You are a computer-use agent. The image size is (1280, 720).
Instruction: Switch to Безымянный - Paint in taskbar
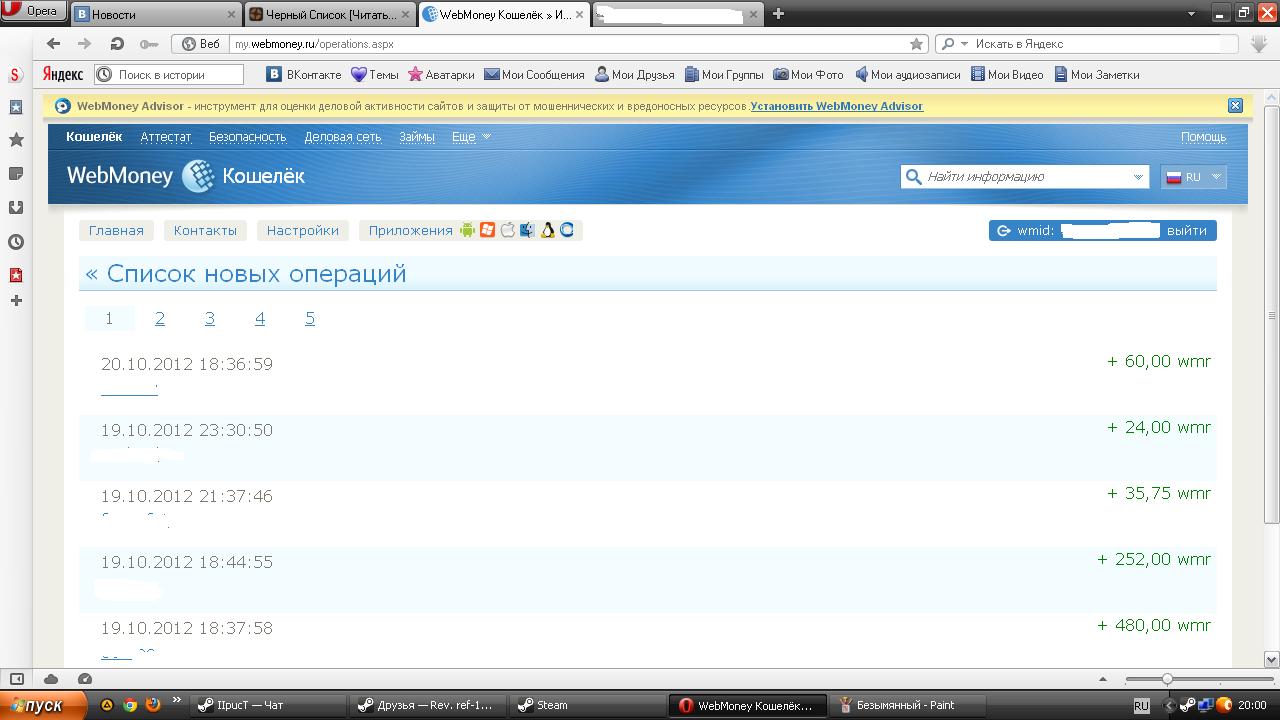tap(907, 705)
